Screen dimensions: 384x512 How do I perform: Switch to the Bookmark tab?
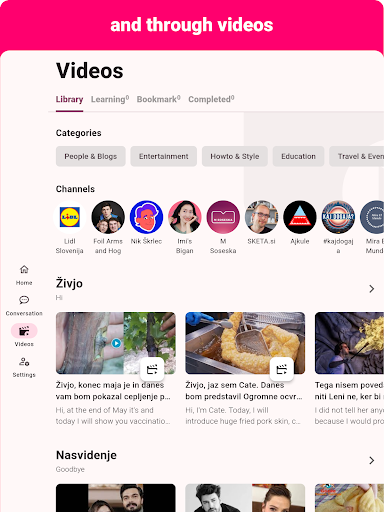159,99
